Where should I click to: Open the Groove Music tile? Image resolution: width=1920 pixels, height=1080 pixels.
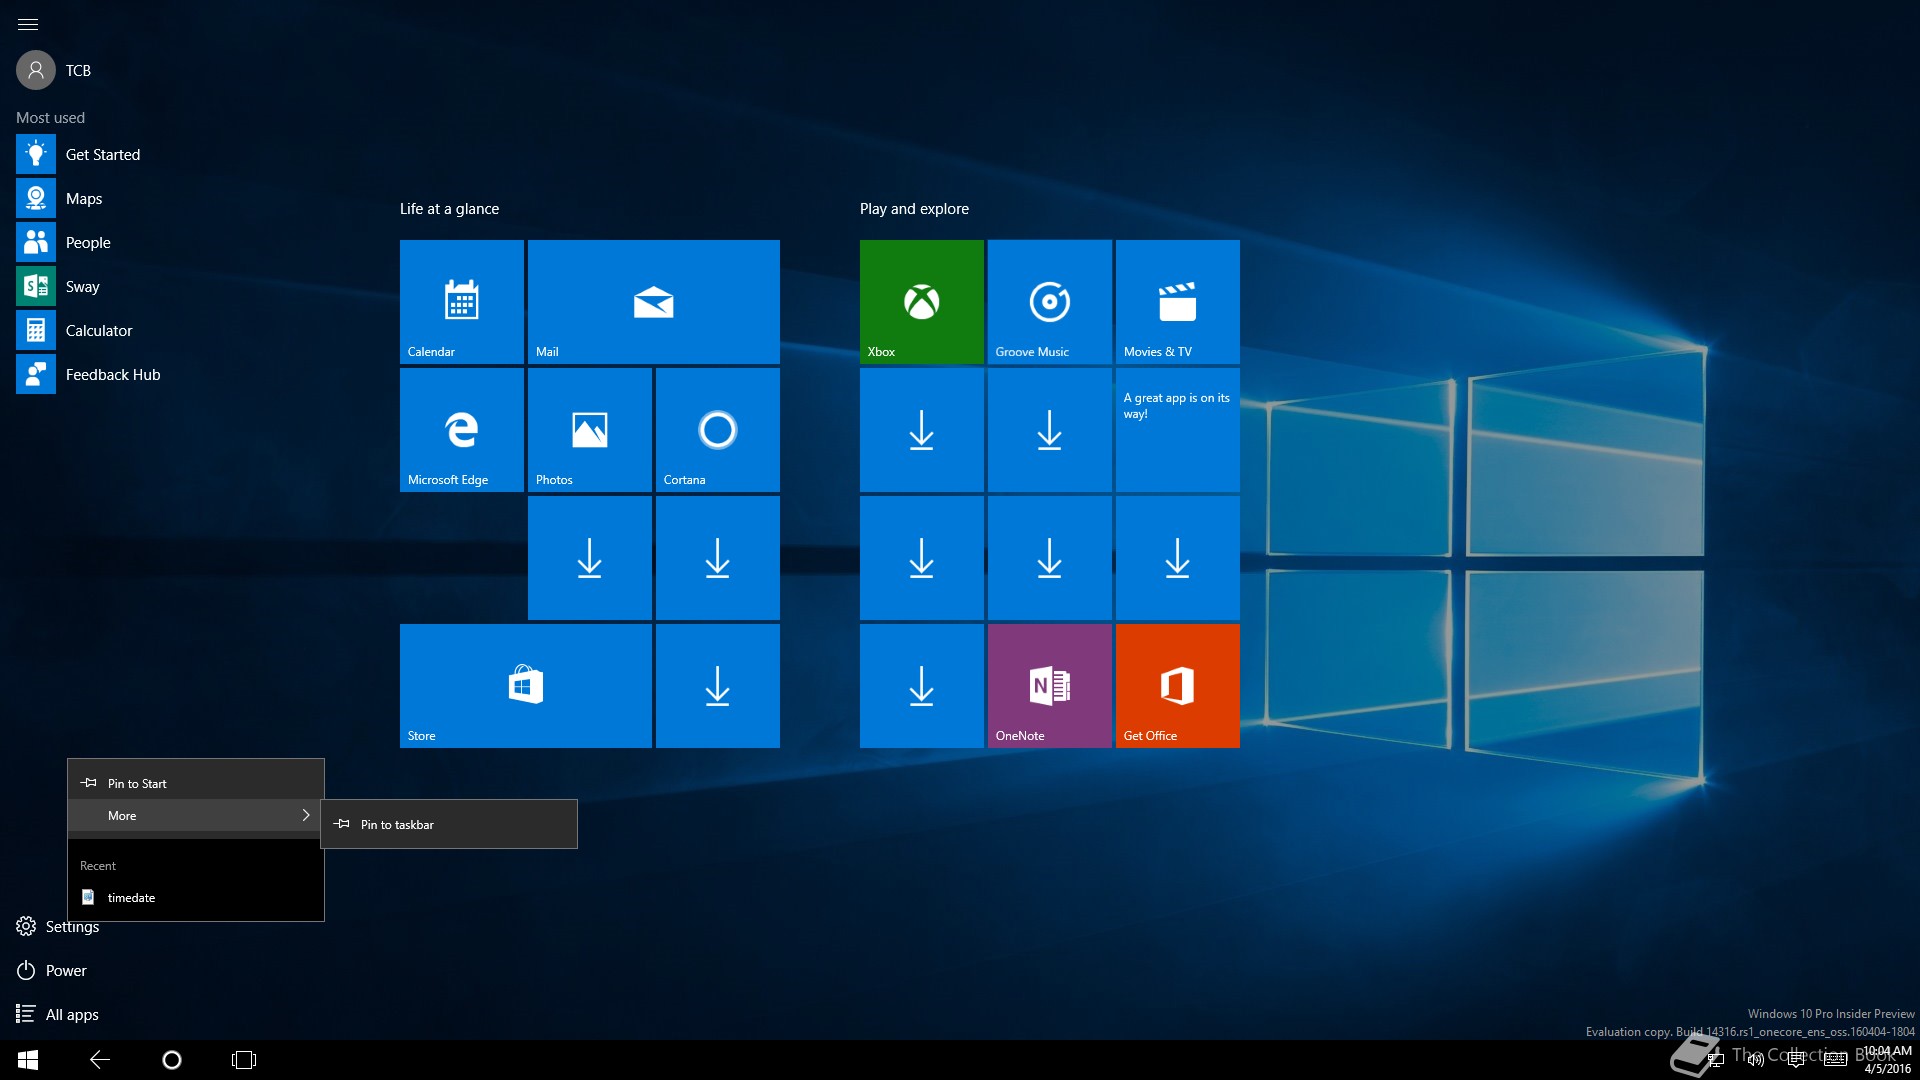tap(1050, 302)
